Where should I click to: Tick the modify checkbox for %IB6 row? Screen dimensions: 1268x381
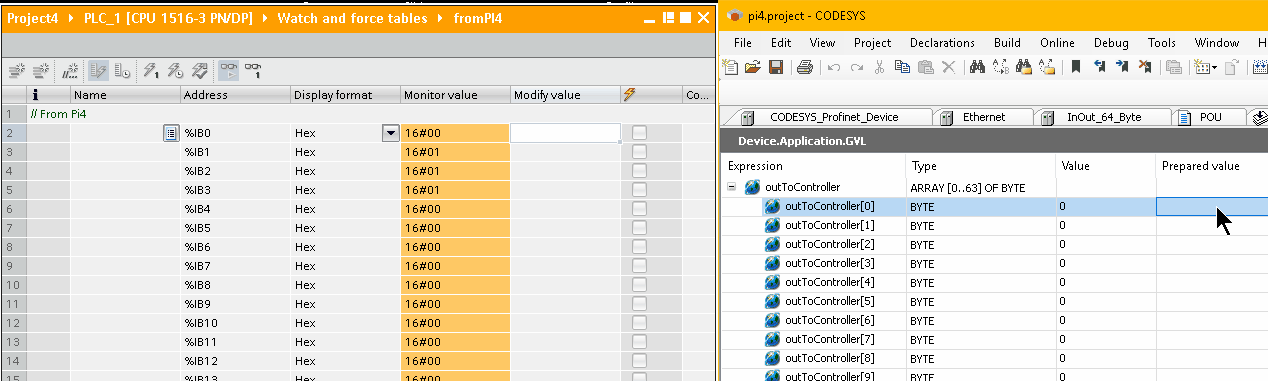(640, 247)
